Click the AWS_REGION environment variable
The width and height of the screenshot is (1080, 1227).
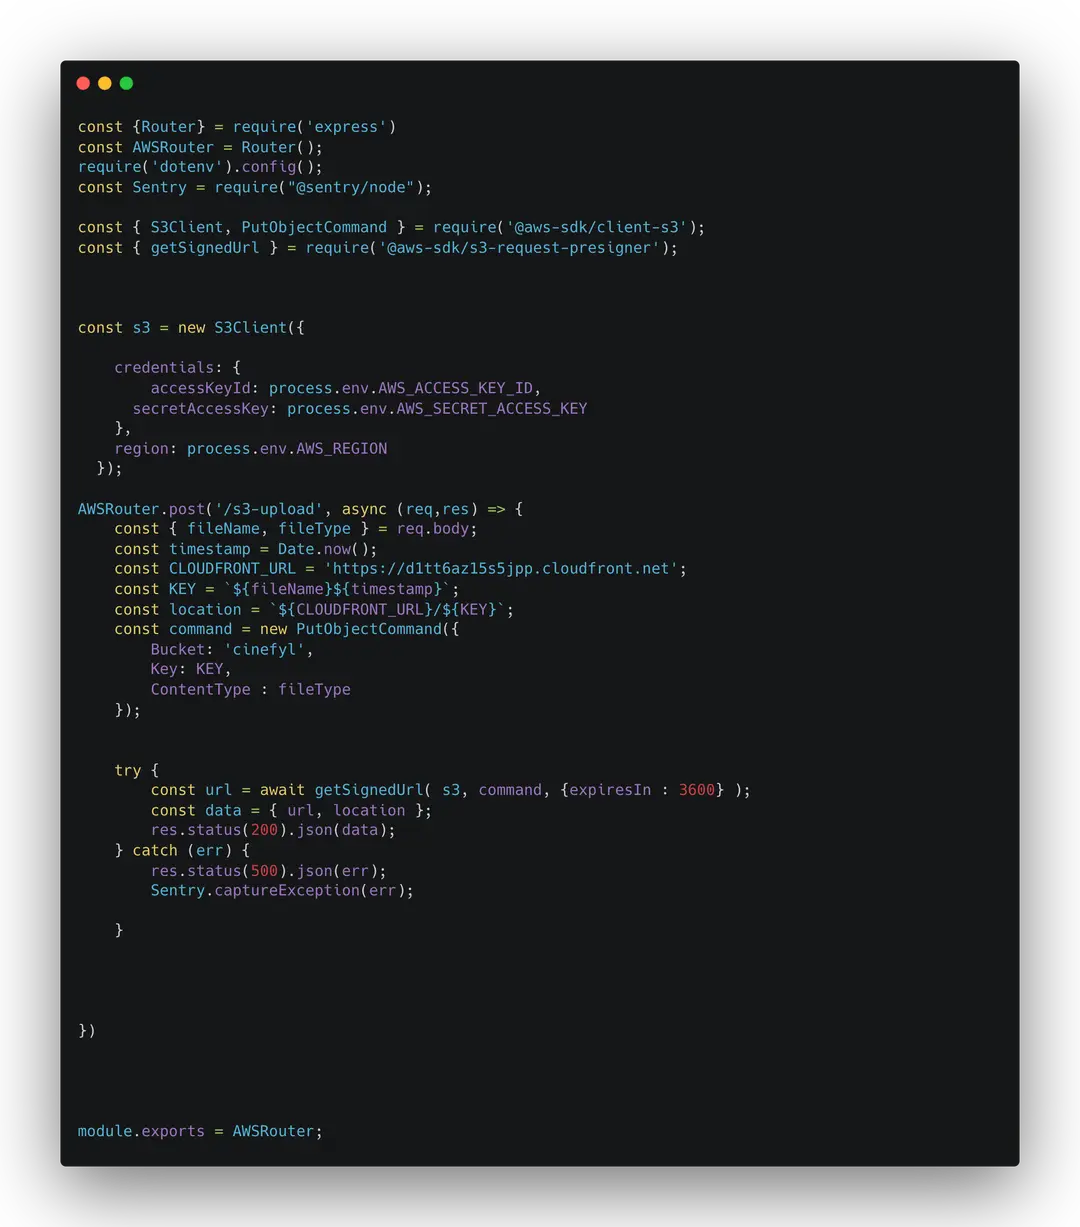[x=341, y=448]
